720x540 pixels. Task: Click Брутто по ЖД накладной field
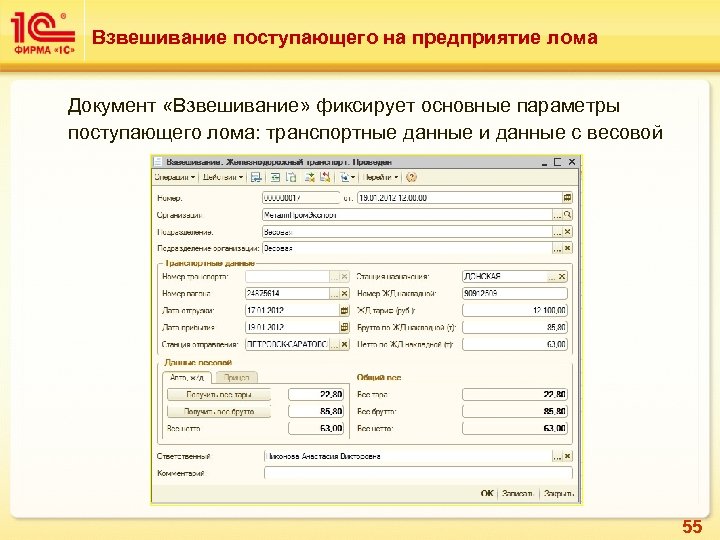click(x=515, y=327)
